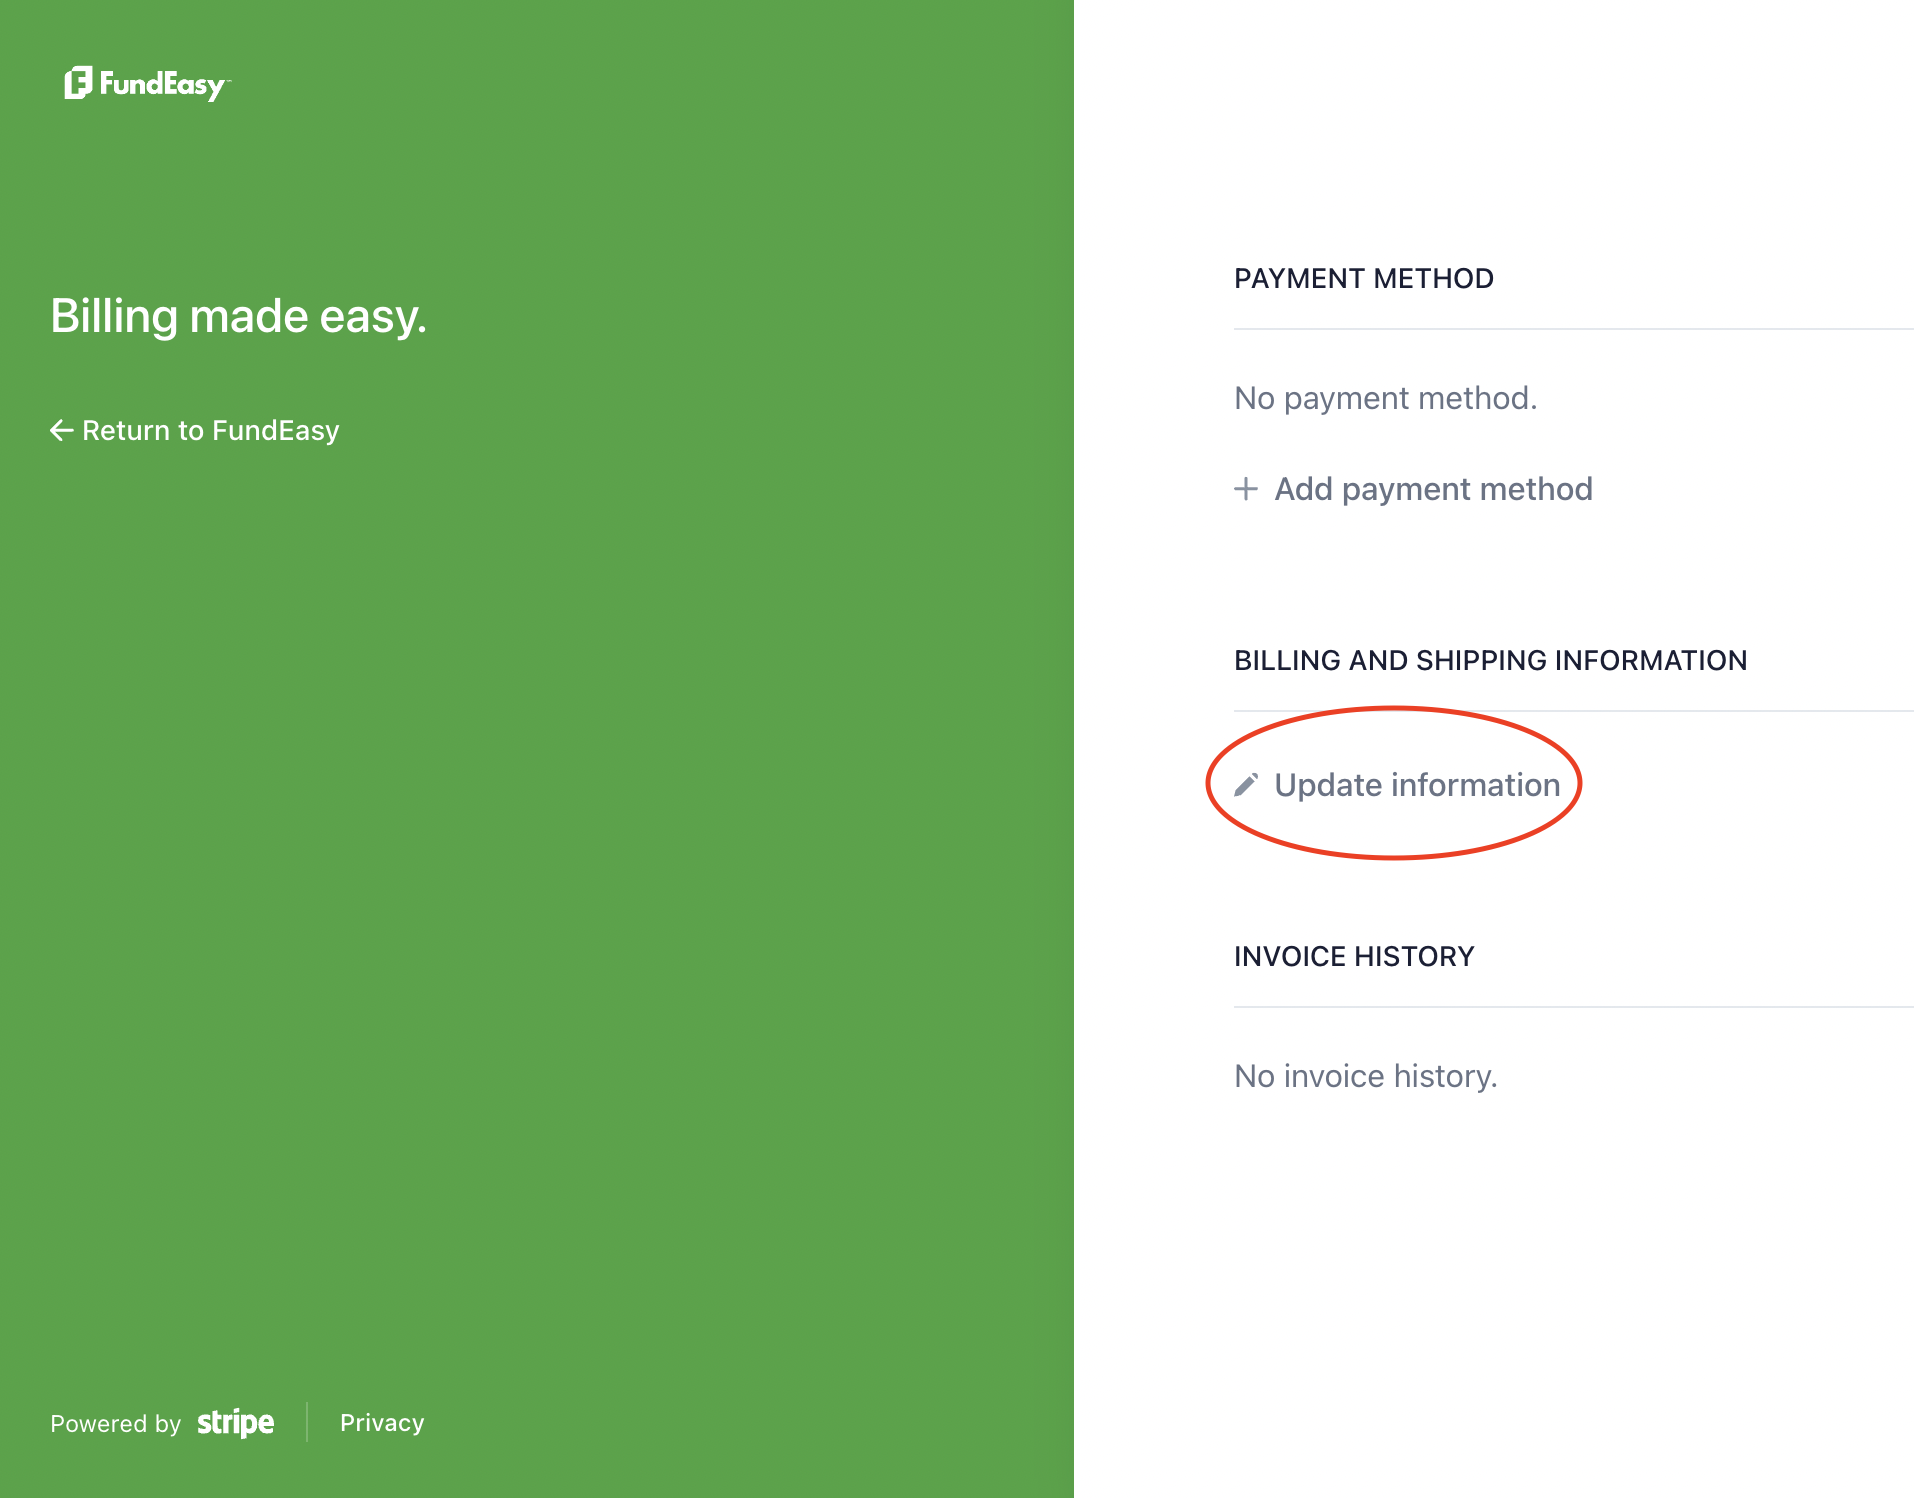Open the Privacy link
The width and height of the screenshot is (1914, 1498).
coord(382,1422)
